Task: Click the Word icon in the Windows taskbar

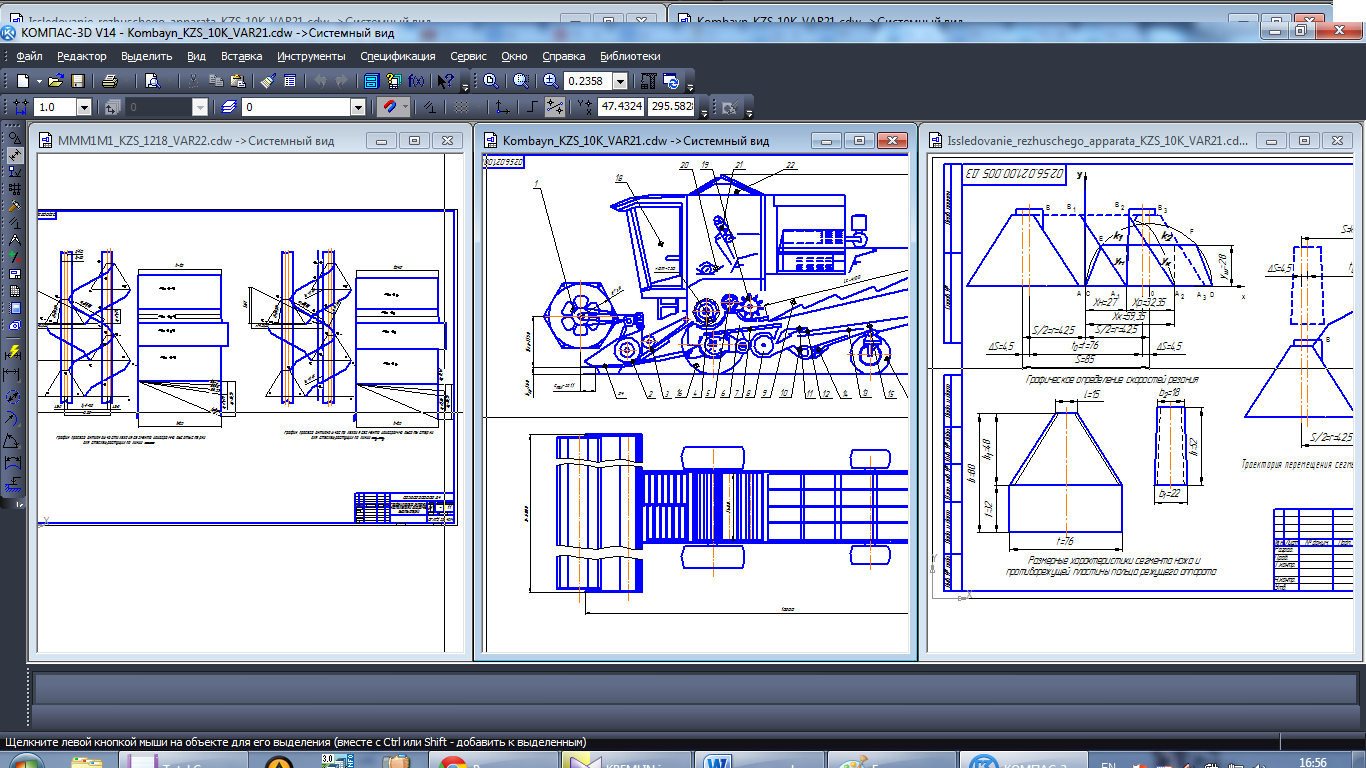Action: [x=718, y=762]
